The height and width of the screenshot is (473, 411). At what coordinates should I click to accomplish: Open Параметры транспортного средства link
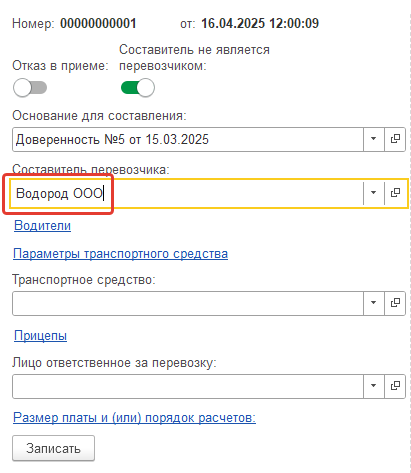120,254
